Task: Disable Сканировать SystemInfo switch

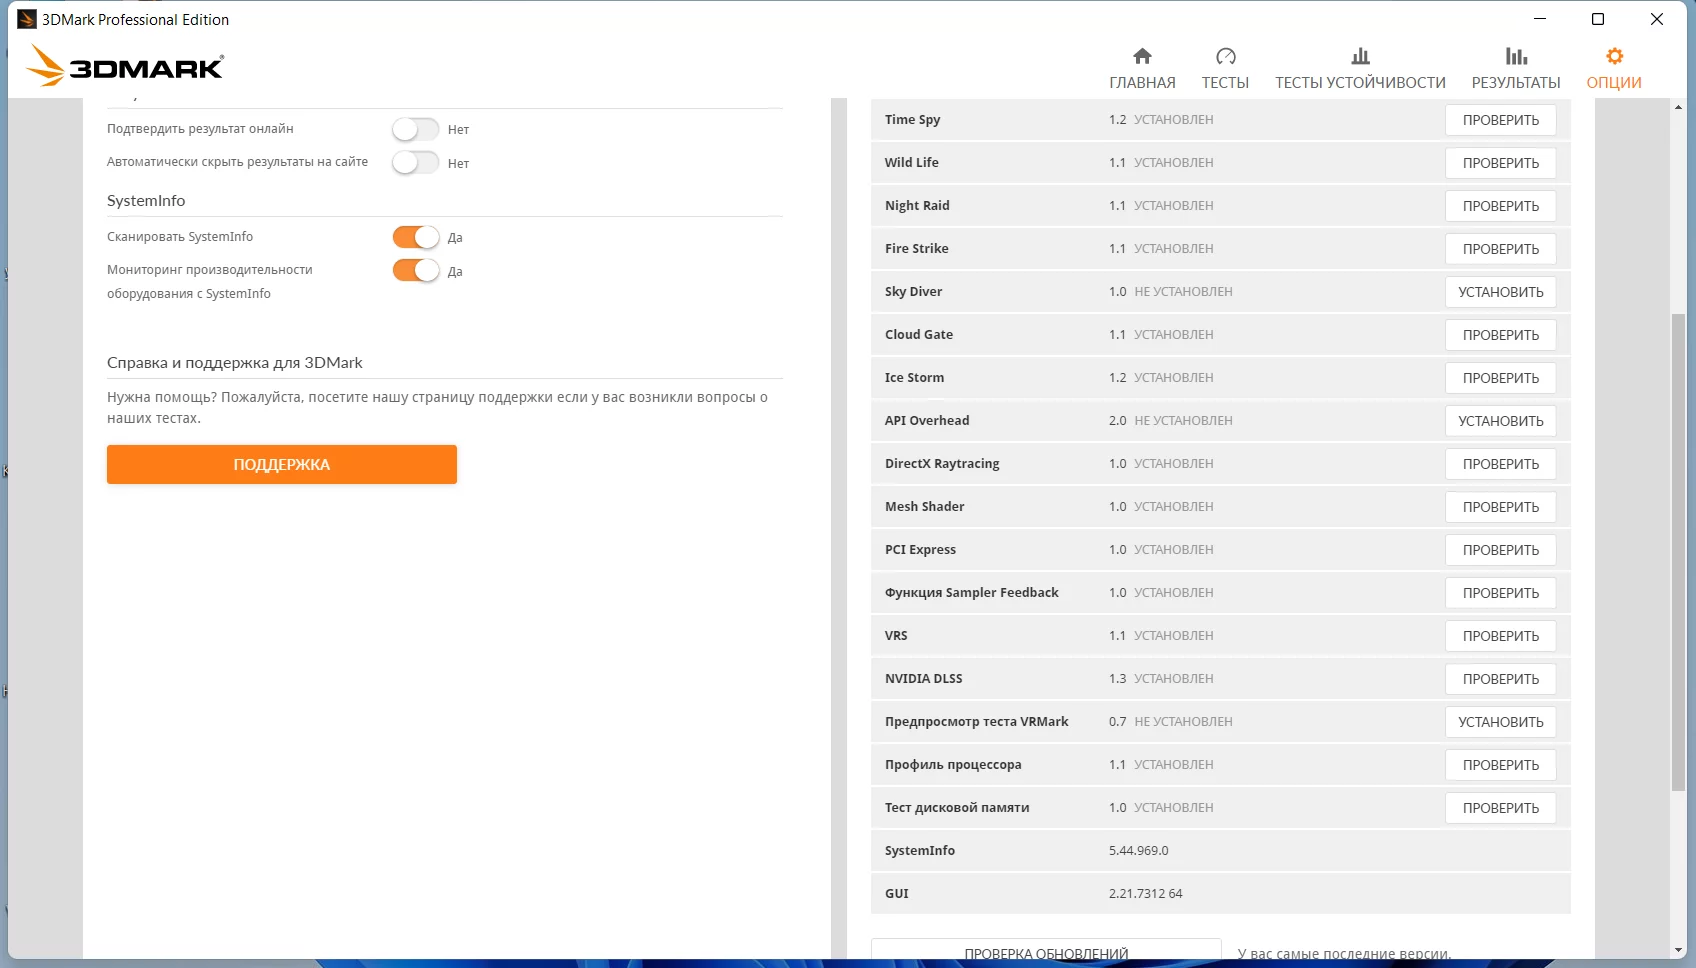Action: [x=415, y=237]
